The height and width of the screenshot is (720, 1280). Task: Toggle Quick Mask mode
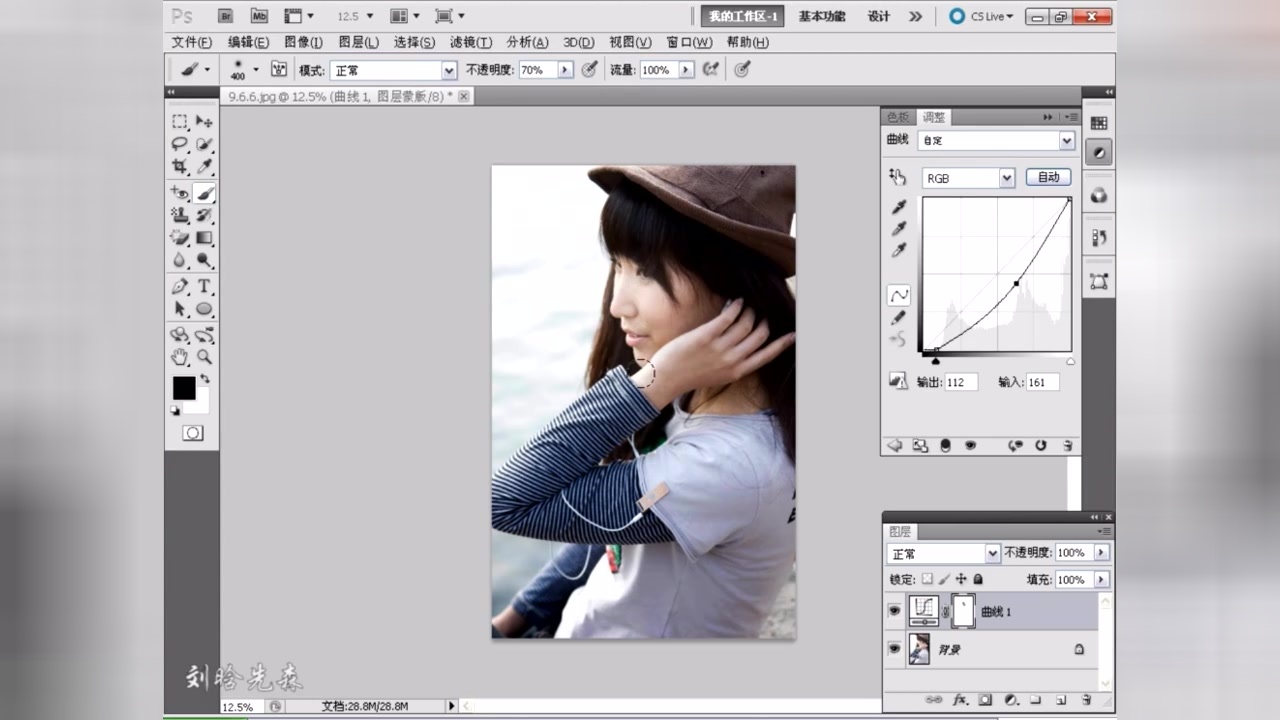click(193, 433)
